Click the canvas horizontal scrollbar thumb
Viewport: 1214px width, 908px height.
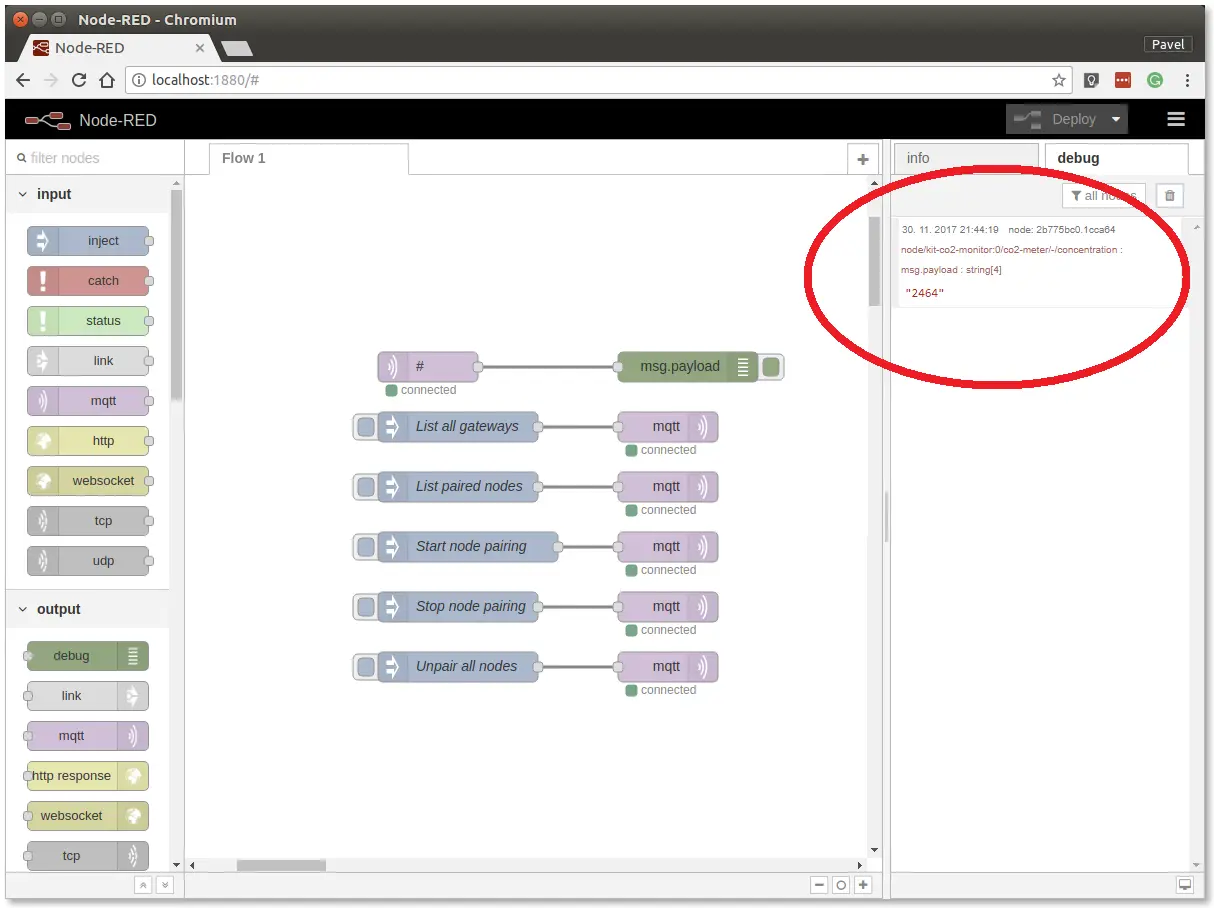pos(281,865)
